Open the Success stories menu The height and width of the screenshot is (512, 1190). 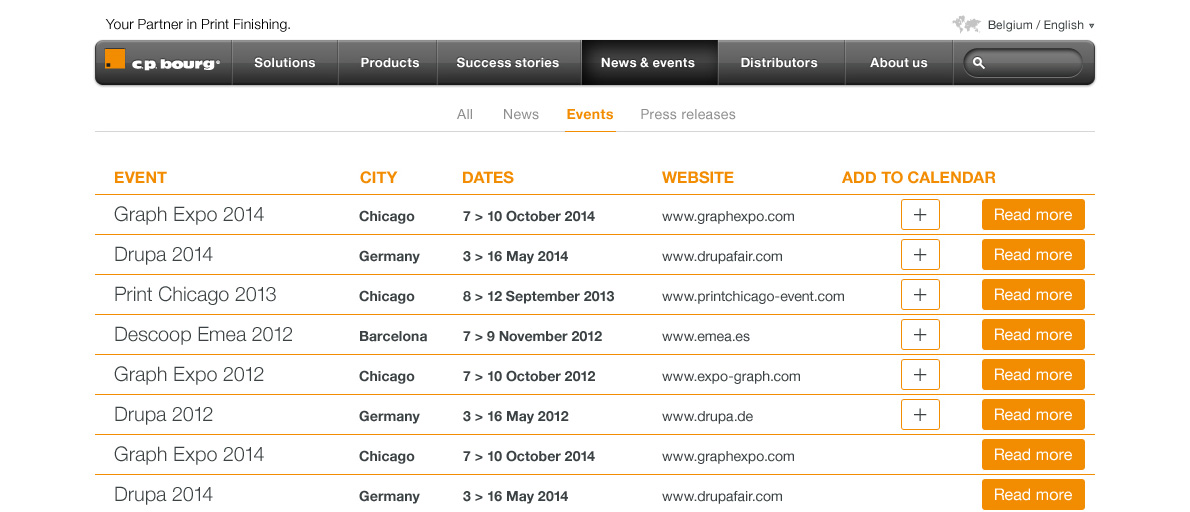tap(508, 63)
